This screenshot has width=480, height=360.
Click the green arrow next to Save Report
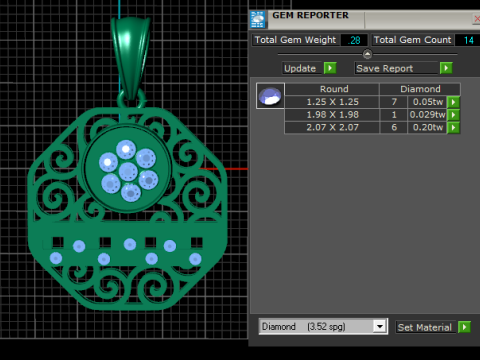(446, 68)
